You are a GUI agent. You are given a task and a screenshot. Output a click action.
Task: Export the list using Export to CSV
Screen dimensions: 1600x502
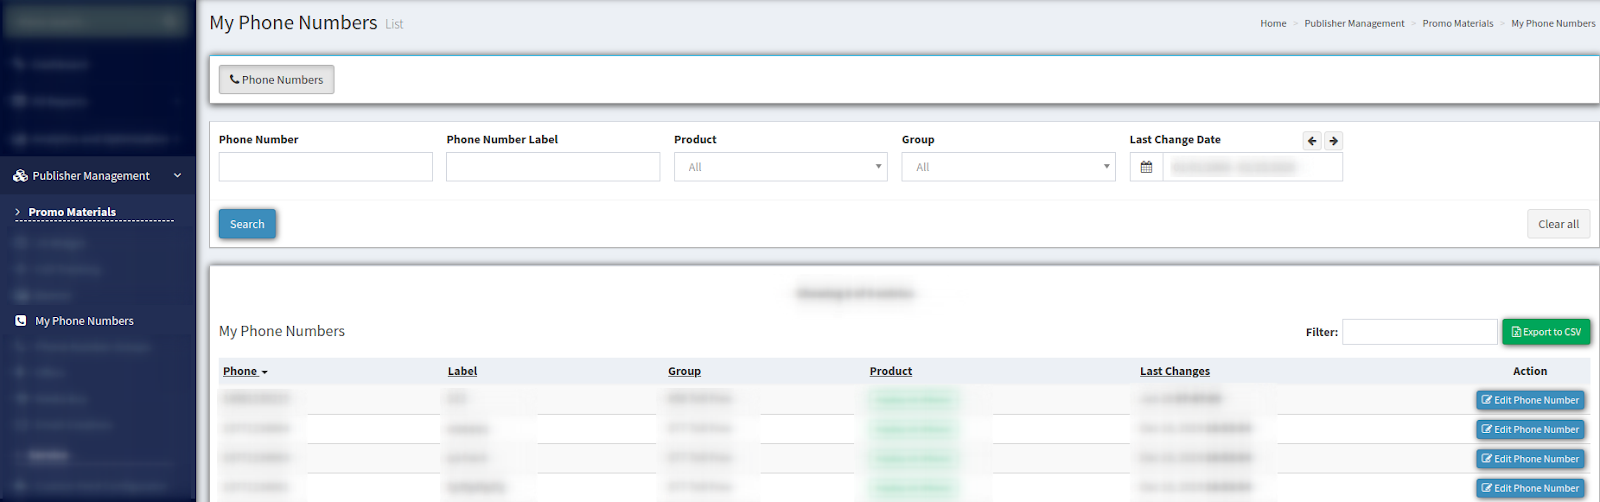1546,332
